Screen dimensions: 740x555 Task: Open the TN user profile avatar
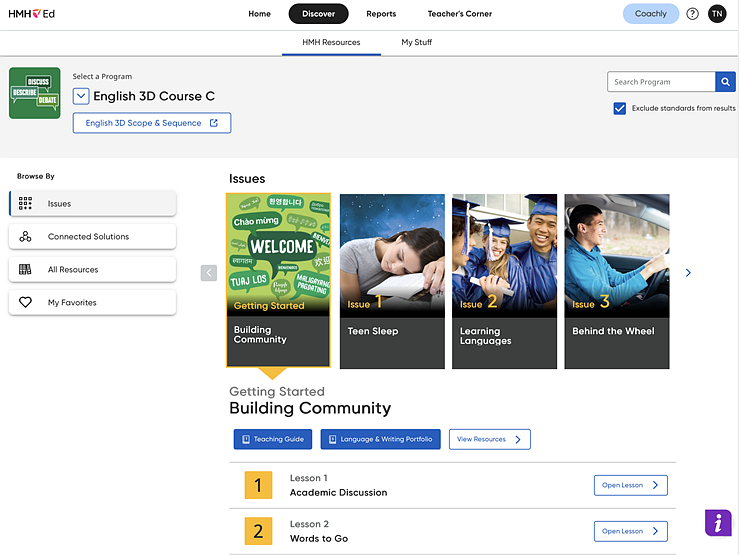click(x=717, y=14)
